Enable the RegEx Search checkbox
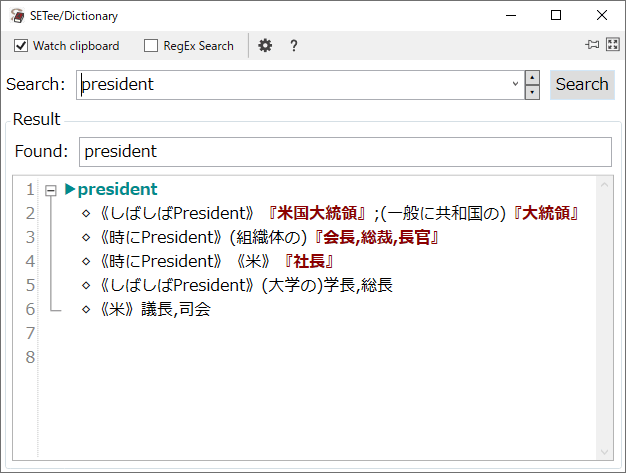 click(151, 46)
